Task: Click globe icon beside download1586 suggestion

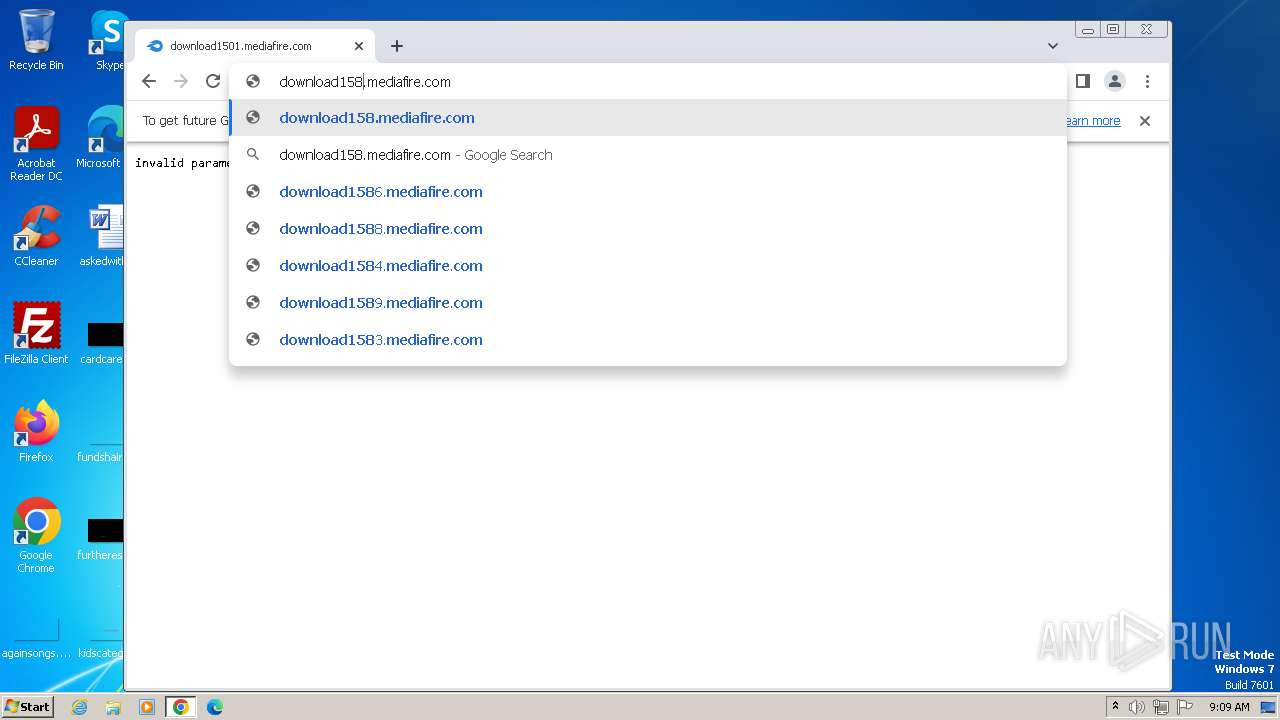Action: [x=253, y=192]
